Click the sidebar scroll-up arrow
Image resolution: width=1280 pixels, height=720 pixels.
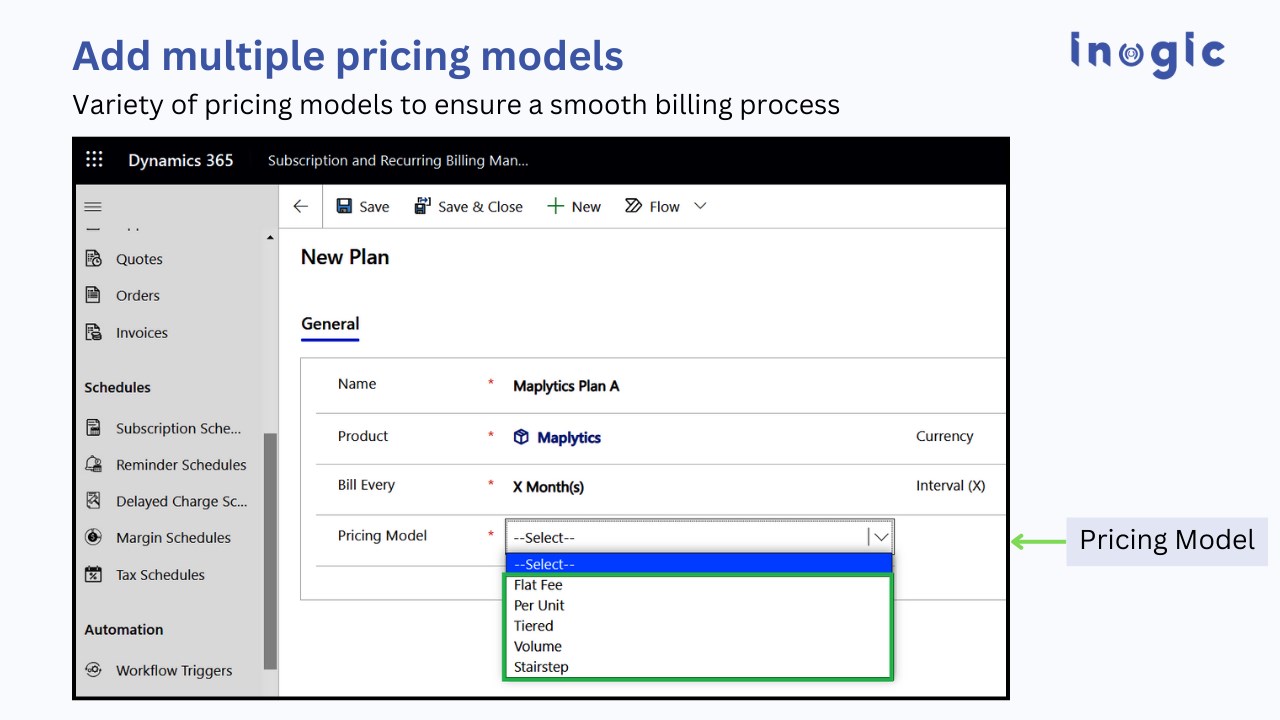270,238
